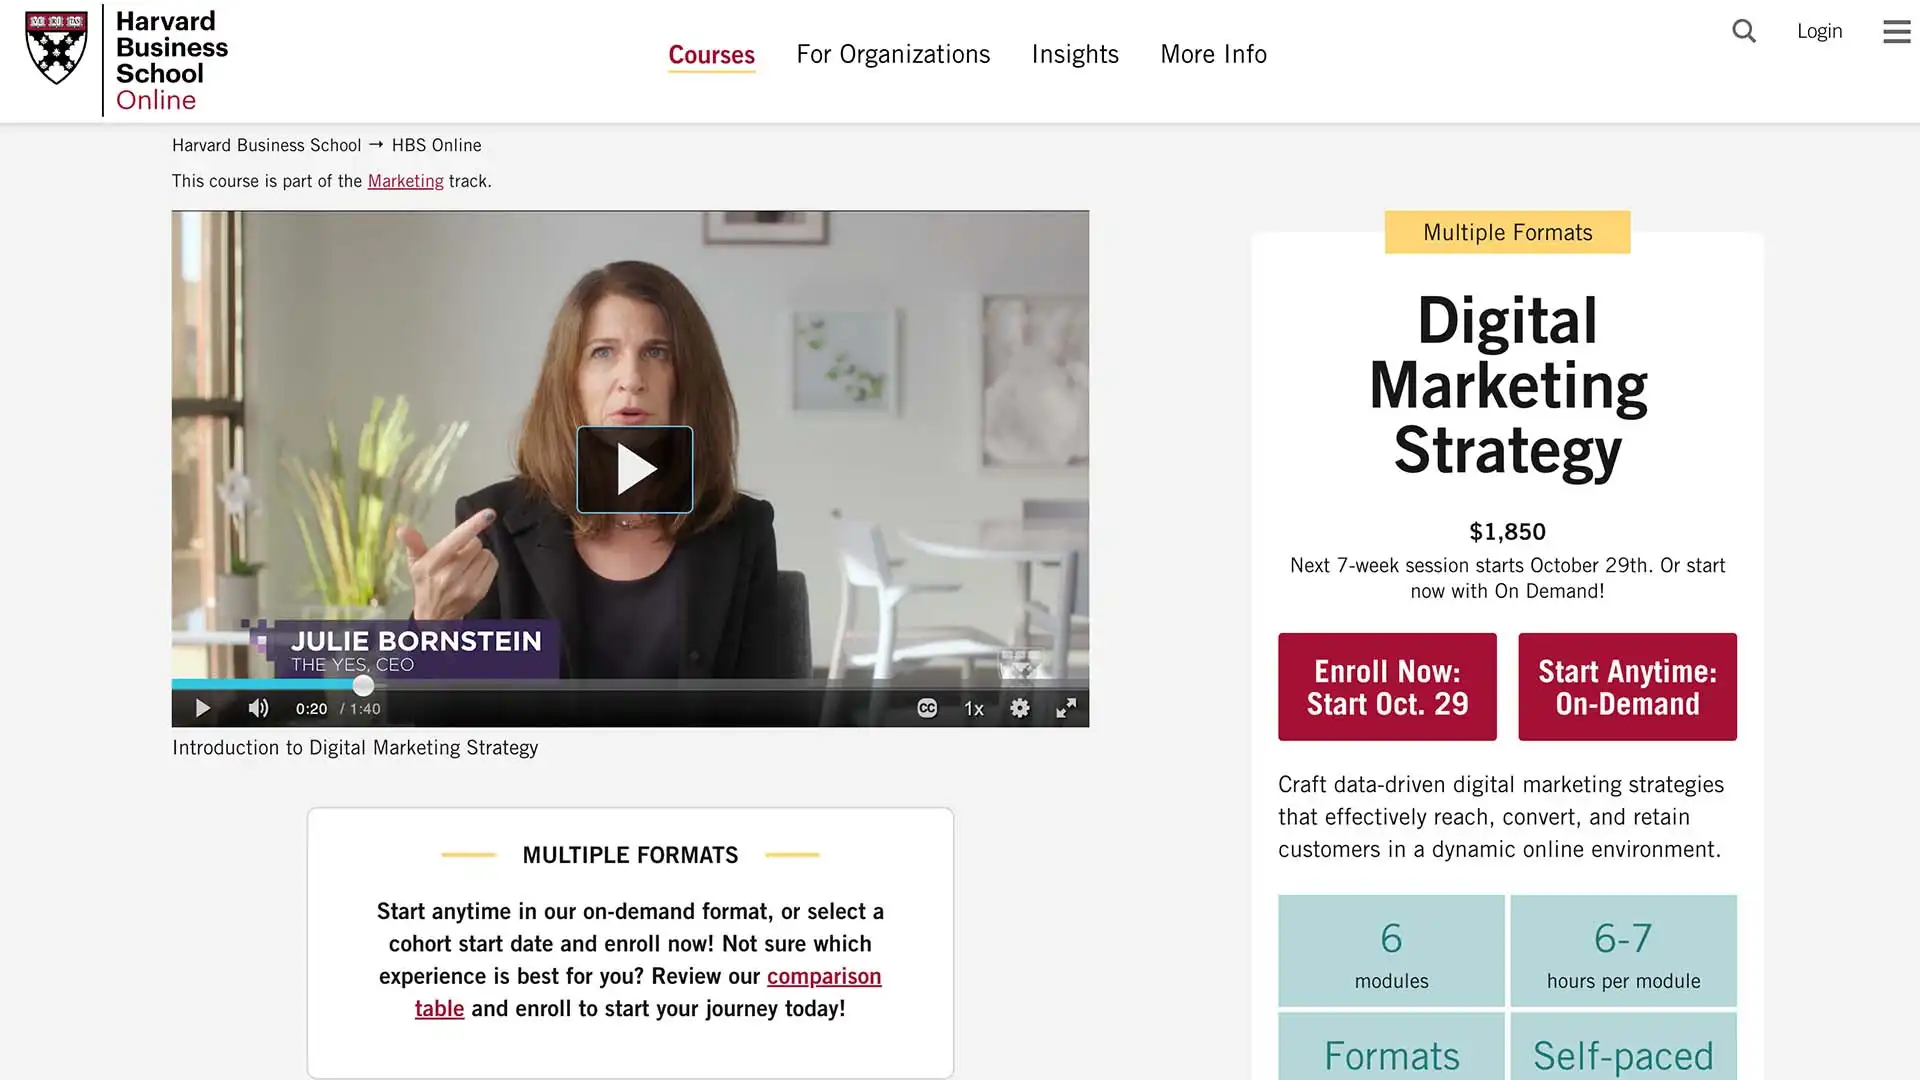Screen dimensions: 1920x1080
Task: Click the small play icon in video controls
Action: (202, 708)
